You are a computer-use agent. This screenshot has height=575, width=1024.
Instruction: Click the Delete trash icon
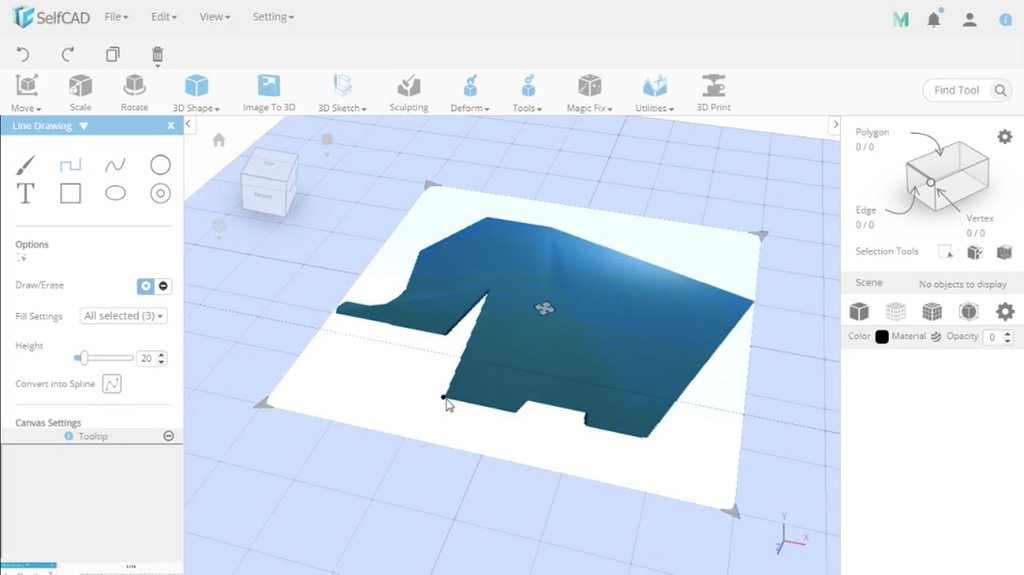157,55
